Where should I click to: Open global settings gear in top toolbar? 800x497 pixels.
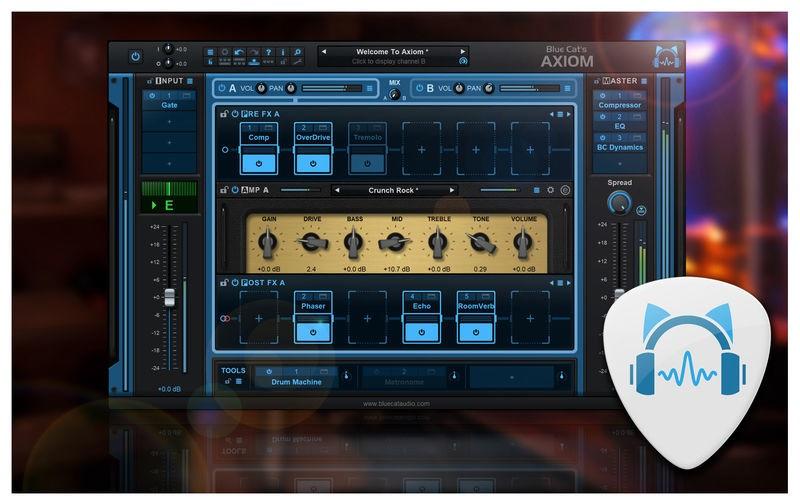point(224,52)
